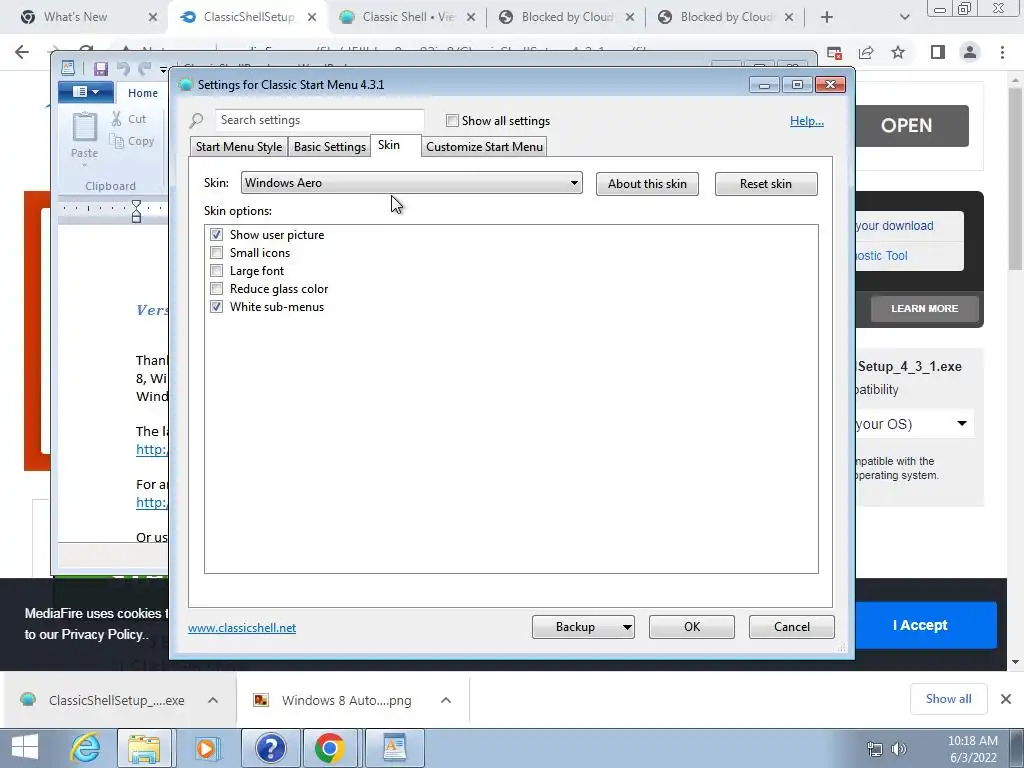Click the browser page vertical scrollbar
This screenshot has width=1024, height=768.
point(1016,180)
